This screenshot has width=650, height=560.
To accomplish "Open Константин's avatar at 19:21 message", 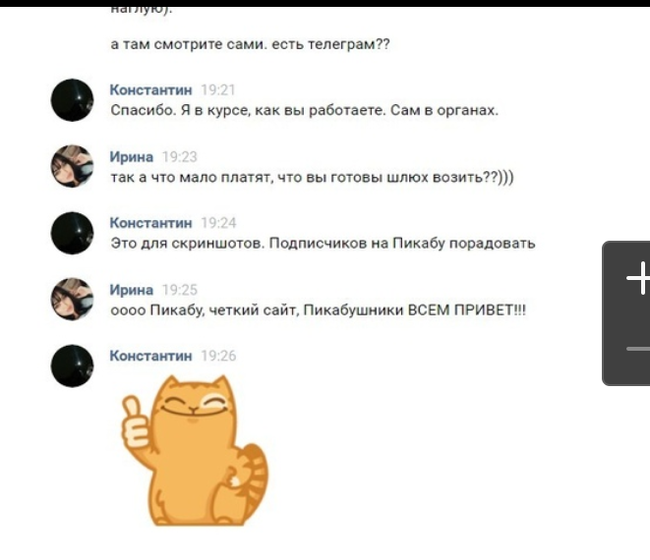I will tap(72, 100).
